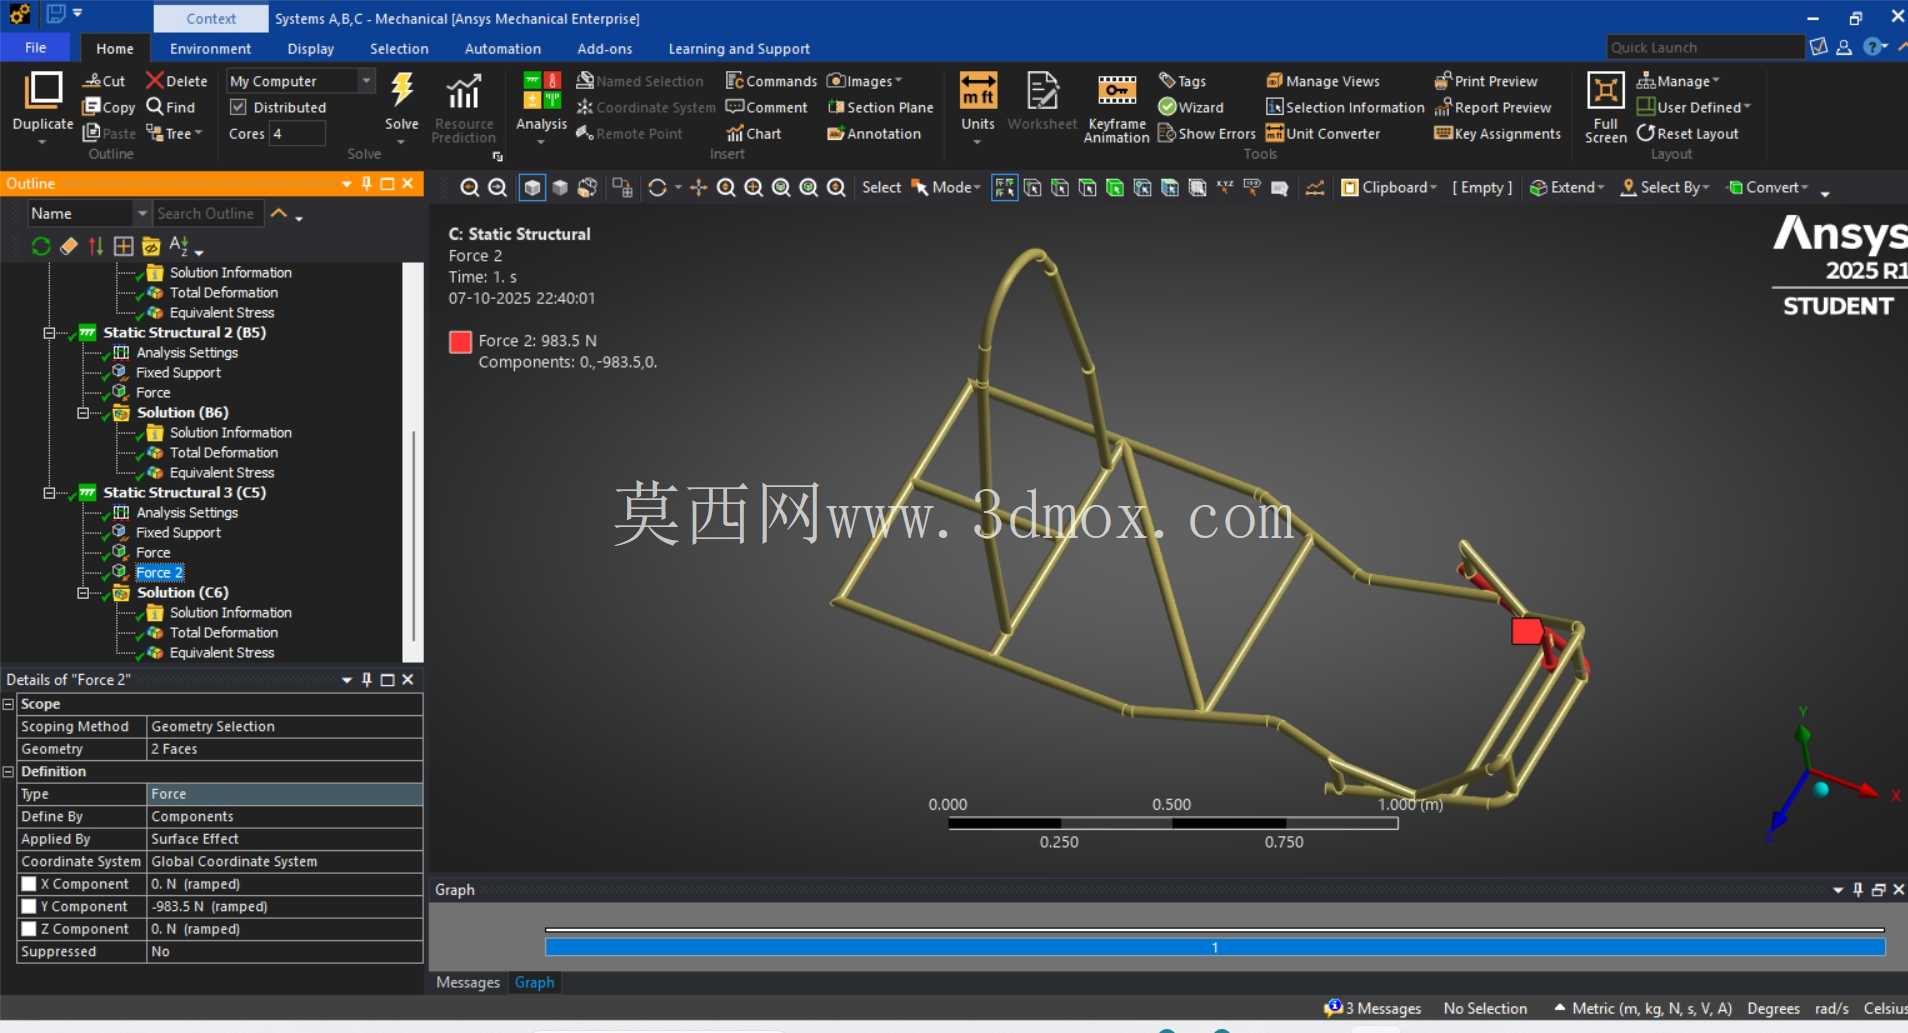
Task: Click the red Force 2 legend swatch
Action: 460,342
